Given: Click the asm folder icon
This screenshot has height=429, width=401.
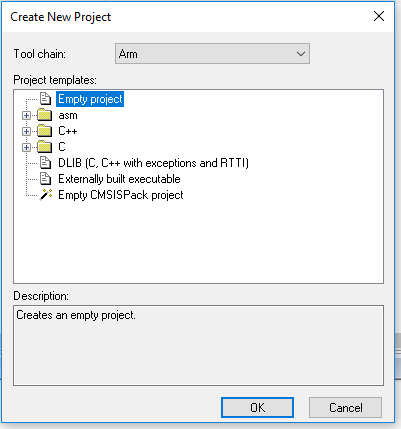Looking at the screenshot, I should (45, 115).
